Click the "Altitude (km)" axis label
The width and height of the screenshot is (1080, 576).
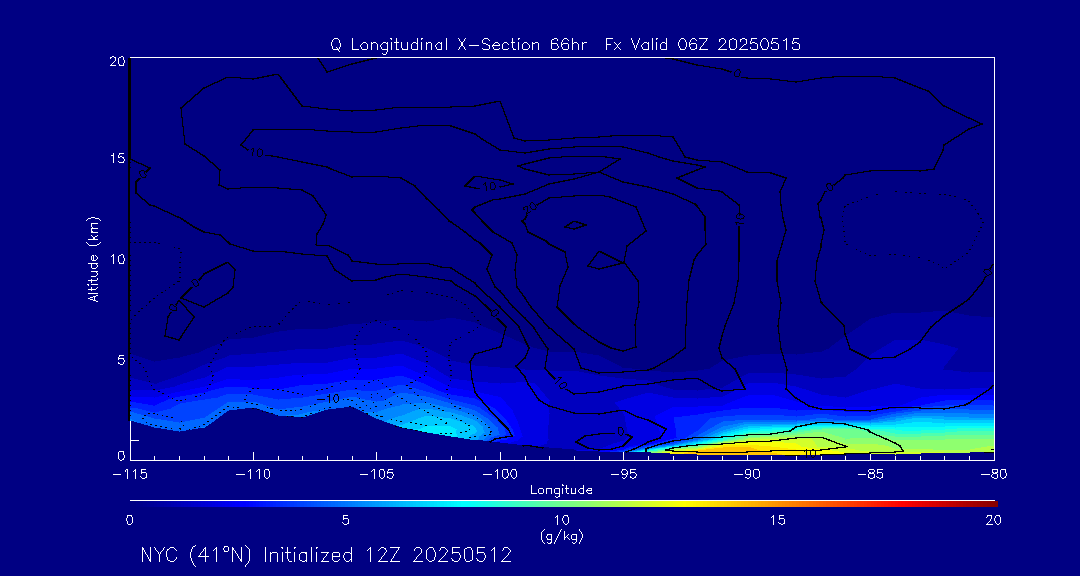click(94, 258)
